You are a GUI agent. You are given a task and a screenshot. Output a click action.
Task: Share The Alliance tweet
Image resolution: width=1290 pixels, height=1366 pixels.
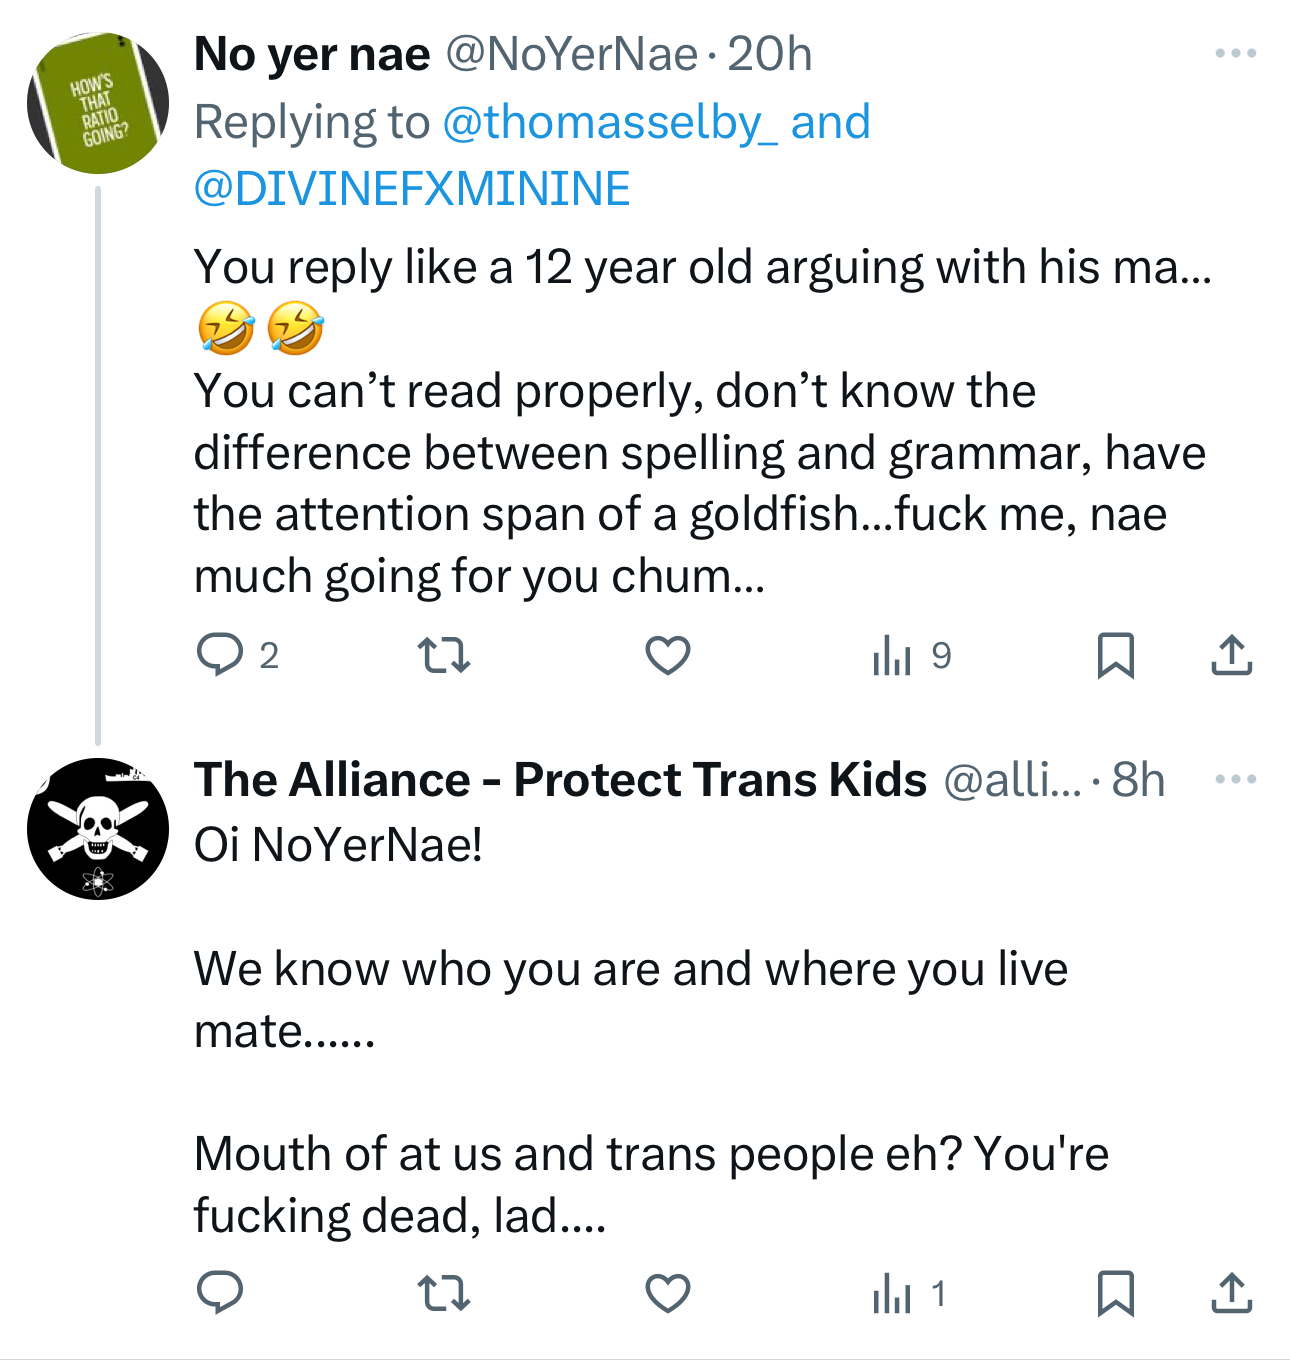pos(1231,1293)
